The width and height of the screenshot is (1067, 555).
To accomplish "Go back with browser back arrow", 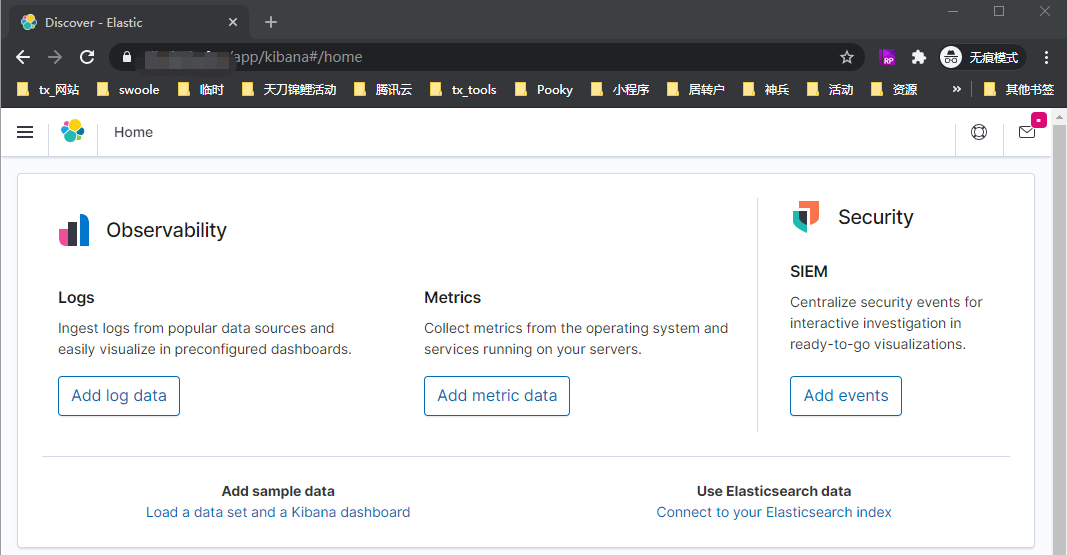I will coord(23,57).
